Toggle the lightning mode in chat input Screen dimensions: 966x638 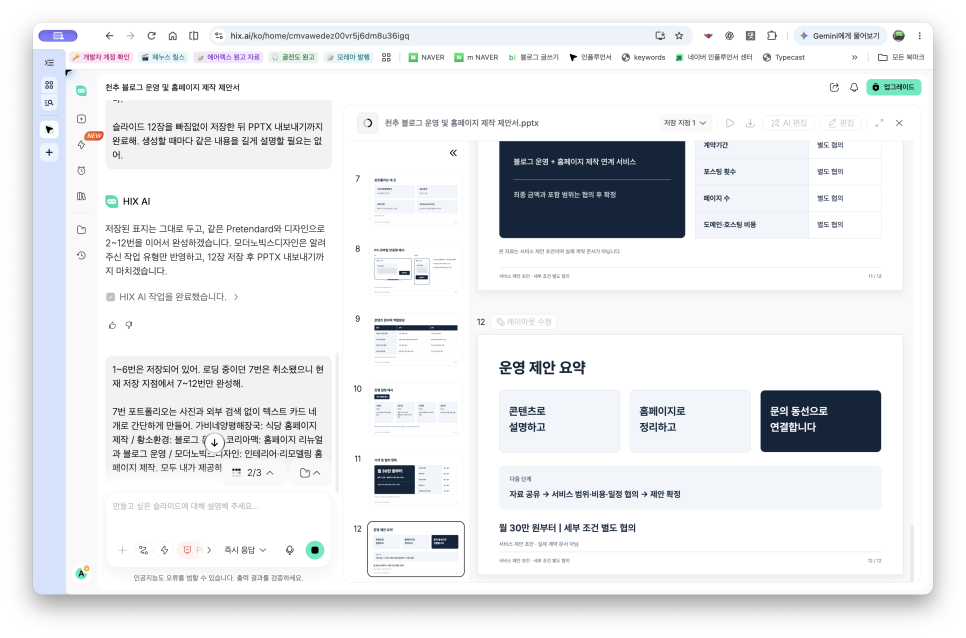(164, 550)
